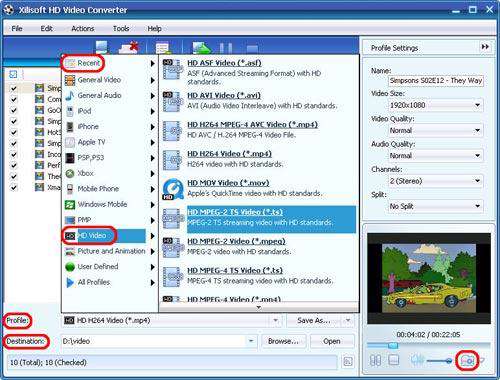Click the play/pause control below the preview

375,360
